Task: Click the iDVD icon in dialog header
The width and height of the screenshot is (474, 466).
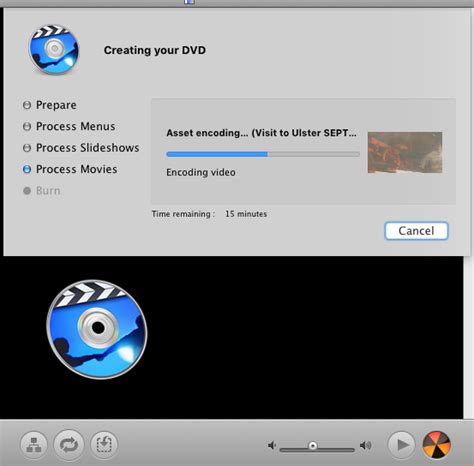Action: (54, 49)
